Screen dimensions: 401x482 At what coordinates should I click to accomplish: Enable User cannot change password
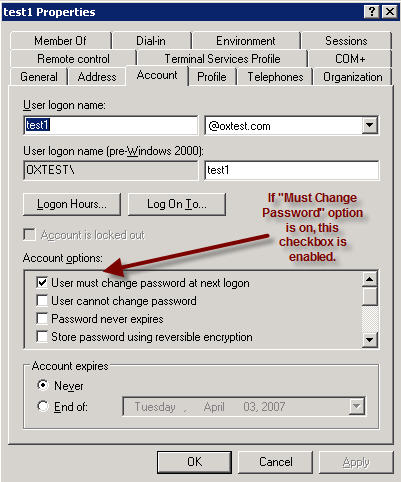click(42, 301)
